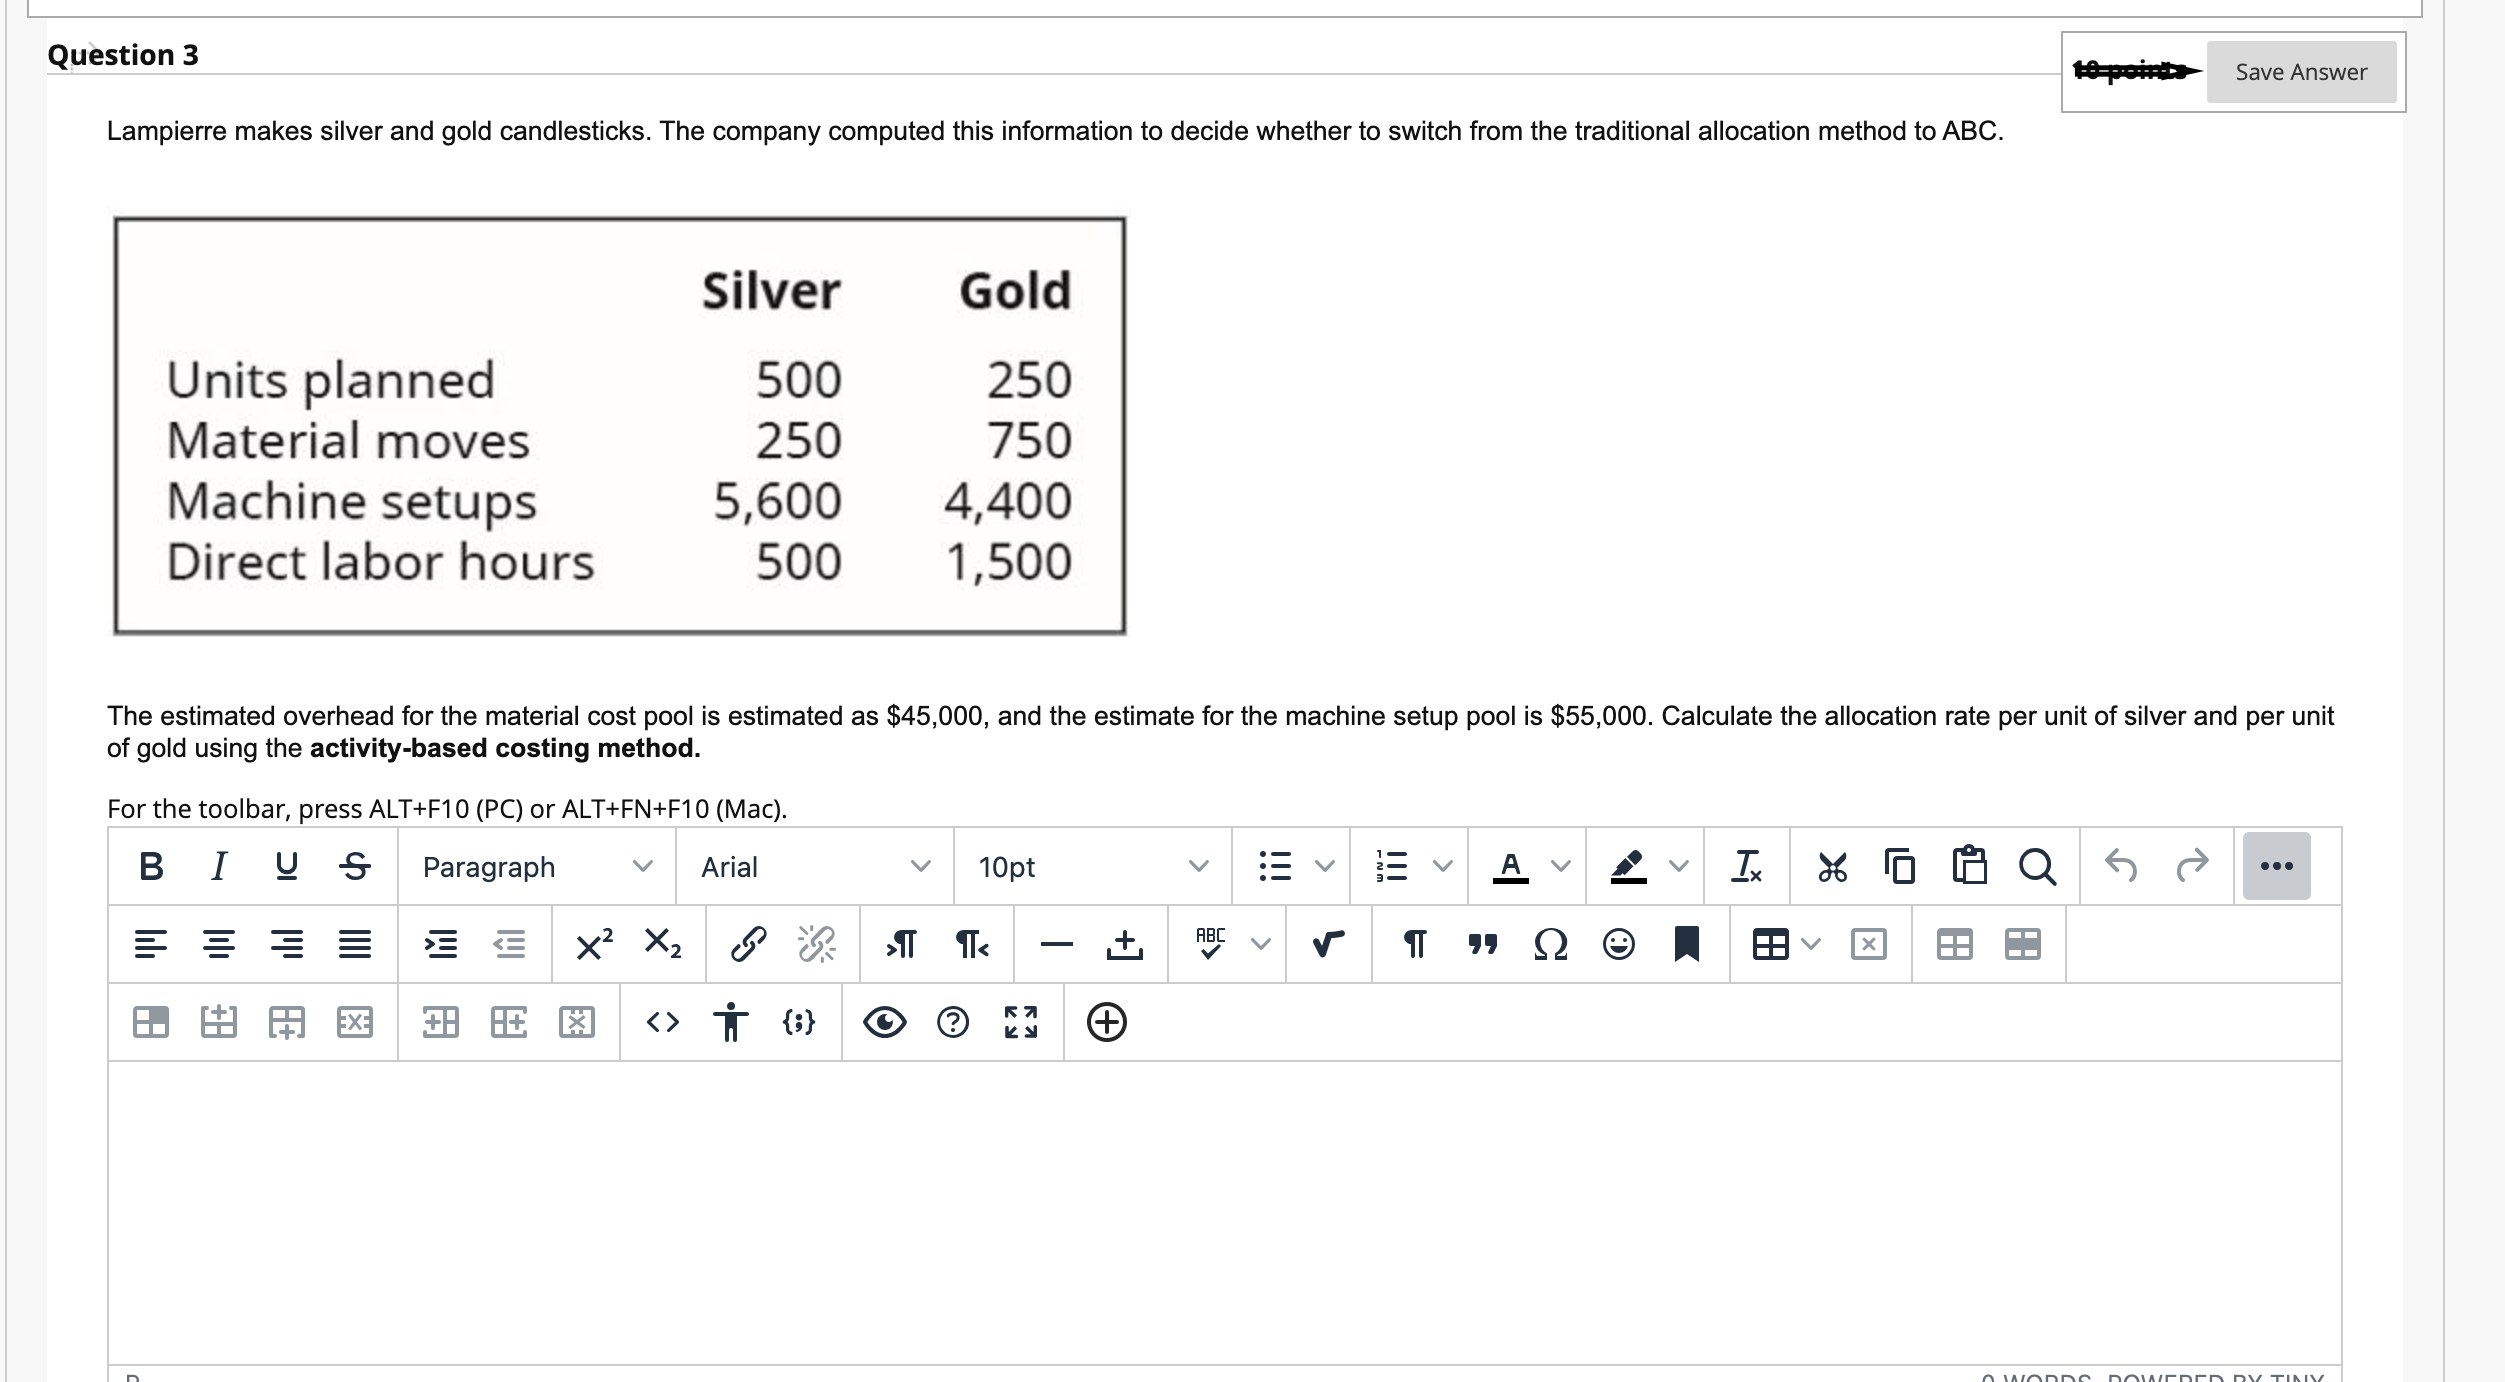This screenshot has width=2505, height=1382.
Task: Click the preview eye icon
Action: pos(884,1022)
